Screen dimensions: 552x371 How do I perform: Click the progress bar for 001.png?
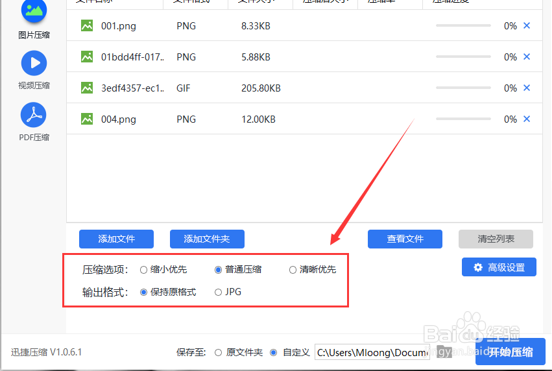(x=463, y=25)
